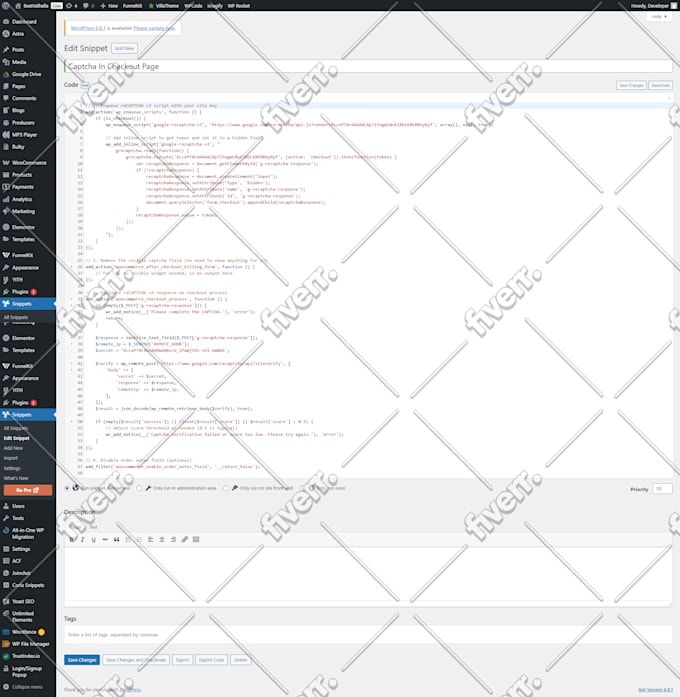Open Import in the Snippets submenu
The height and width of the screenshot is (697, 680).
tap(11, 458)
